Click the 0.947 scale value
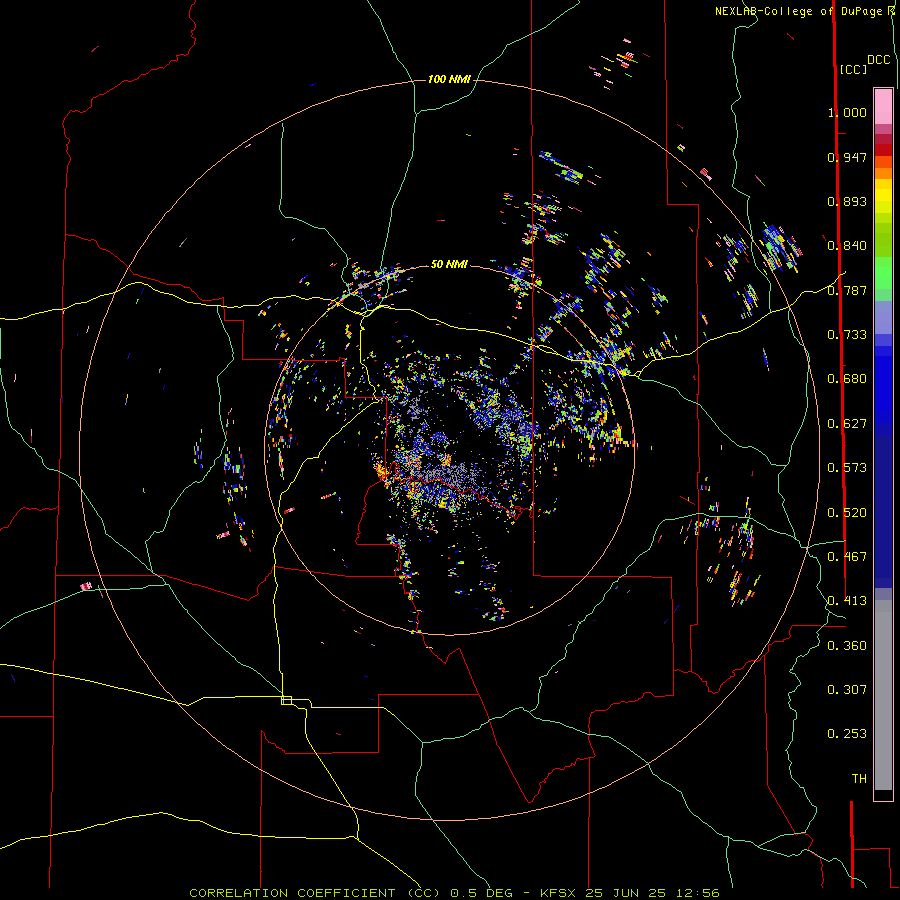Viewport: 900px width, 900px height. tap(847, 157)
